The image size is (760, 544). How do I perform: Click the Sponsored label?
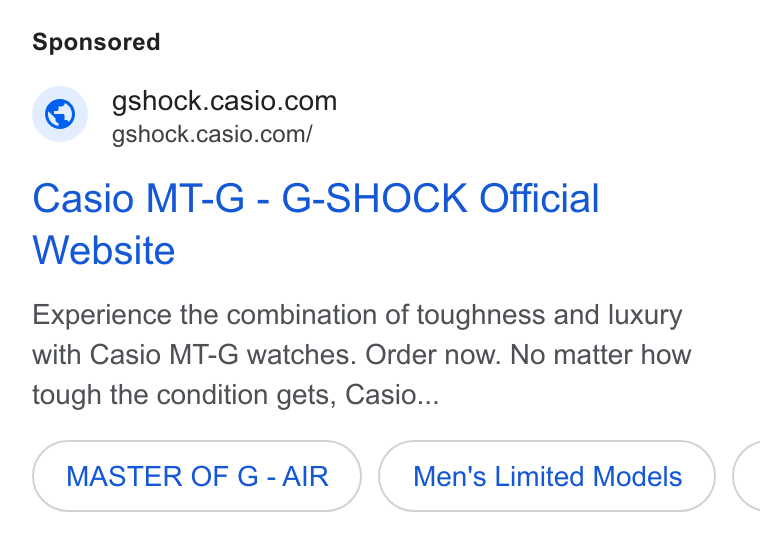click(x=96, y=42)
